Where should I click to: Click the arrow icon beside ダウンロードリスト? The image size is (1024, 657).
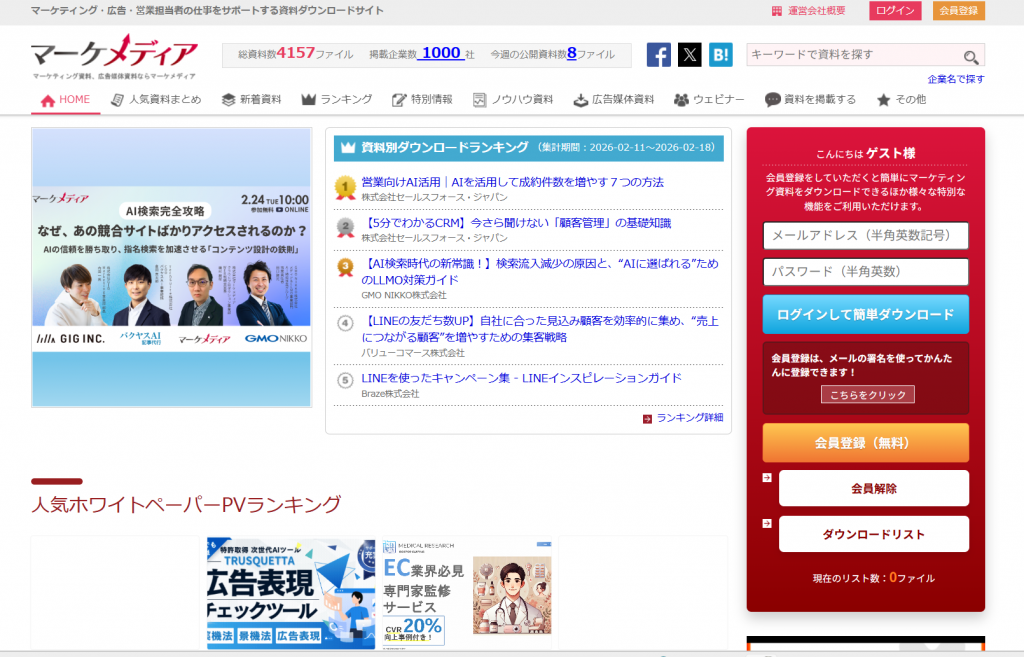coord(767,524)
